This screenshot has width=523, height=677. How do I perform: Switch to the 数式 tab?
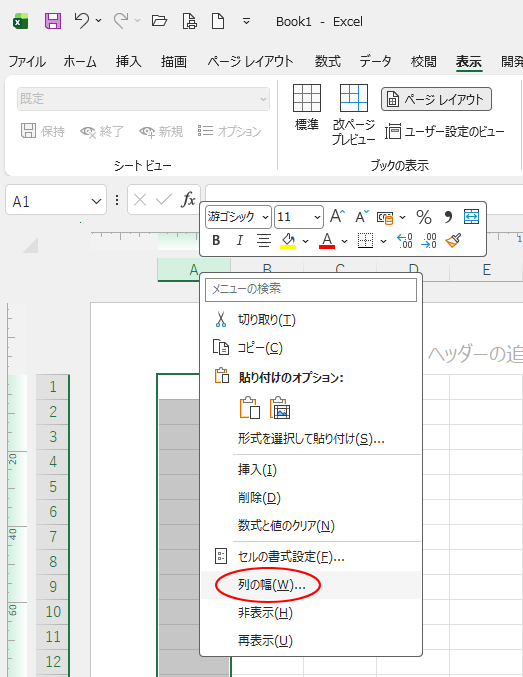click(327, 61)
